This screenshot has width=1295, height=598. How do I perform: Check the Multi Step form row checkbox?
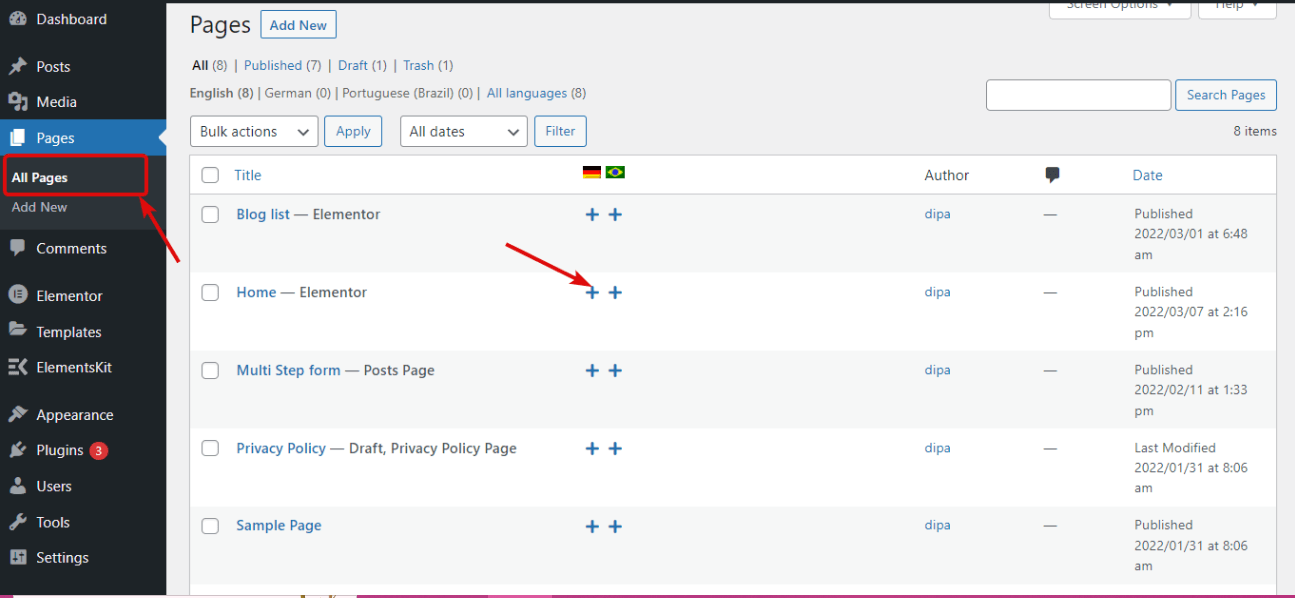point(210,370)
